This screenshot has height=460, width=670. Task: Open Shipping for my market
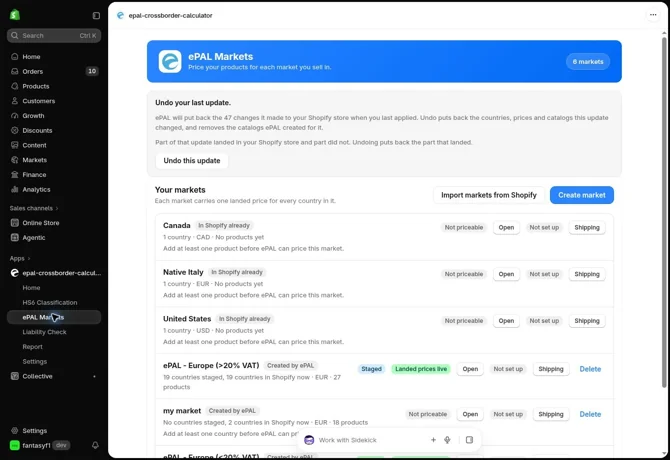click(551, 414)
